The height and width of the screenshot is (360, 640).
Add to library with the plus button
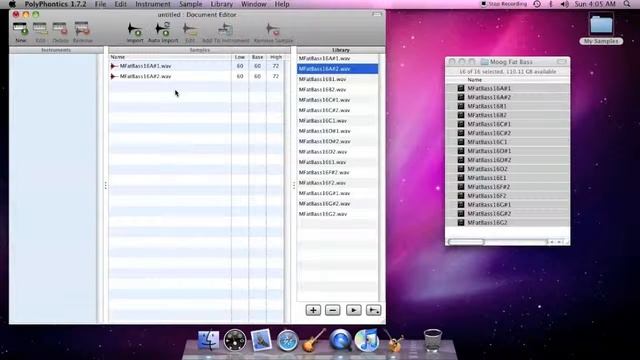313,310
